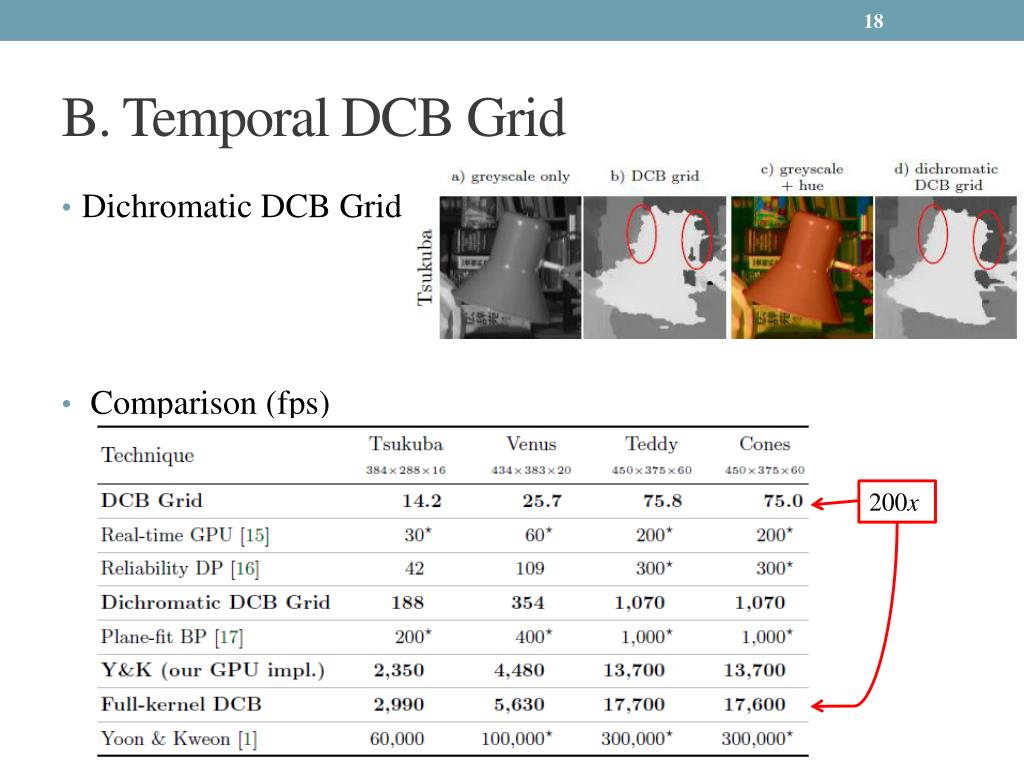
Task: Click the 'Dichromatic DCB Grid' bullet text
Action: tap(241, 206)
